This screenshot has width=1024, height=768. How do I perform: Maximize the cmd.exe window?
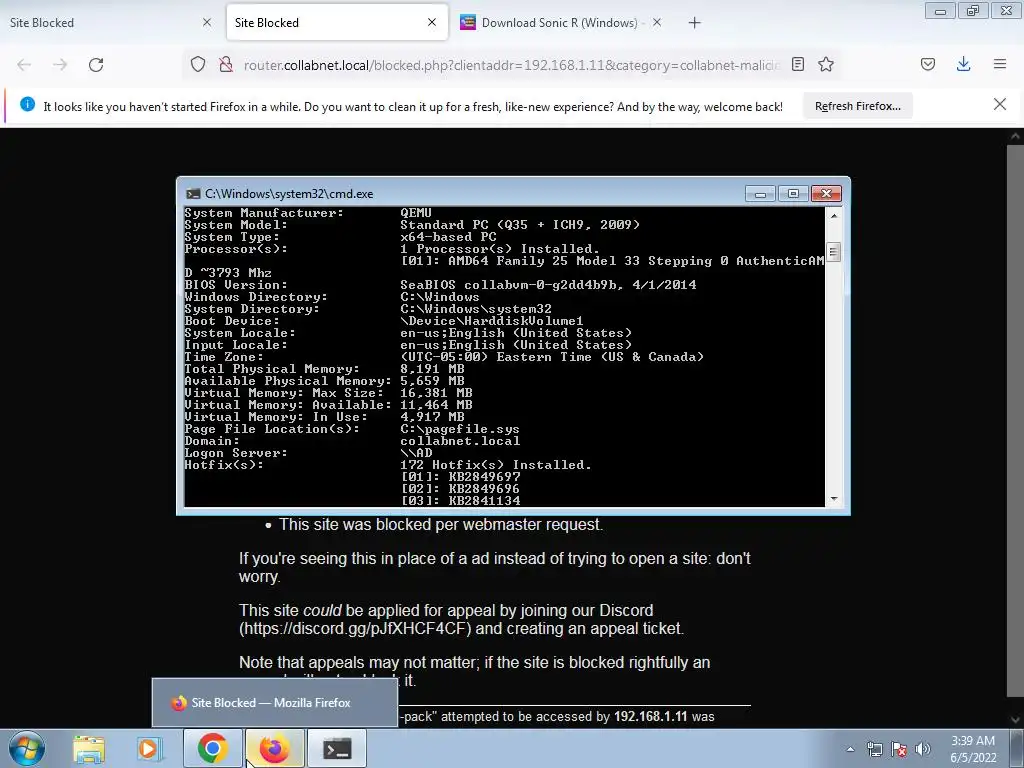[x=793, y=193]
